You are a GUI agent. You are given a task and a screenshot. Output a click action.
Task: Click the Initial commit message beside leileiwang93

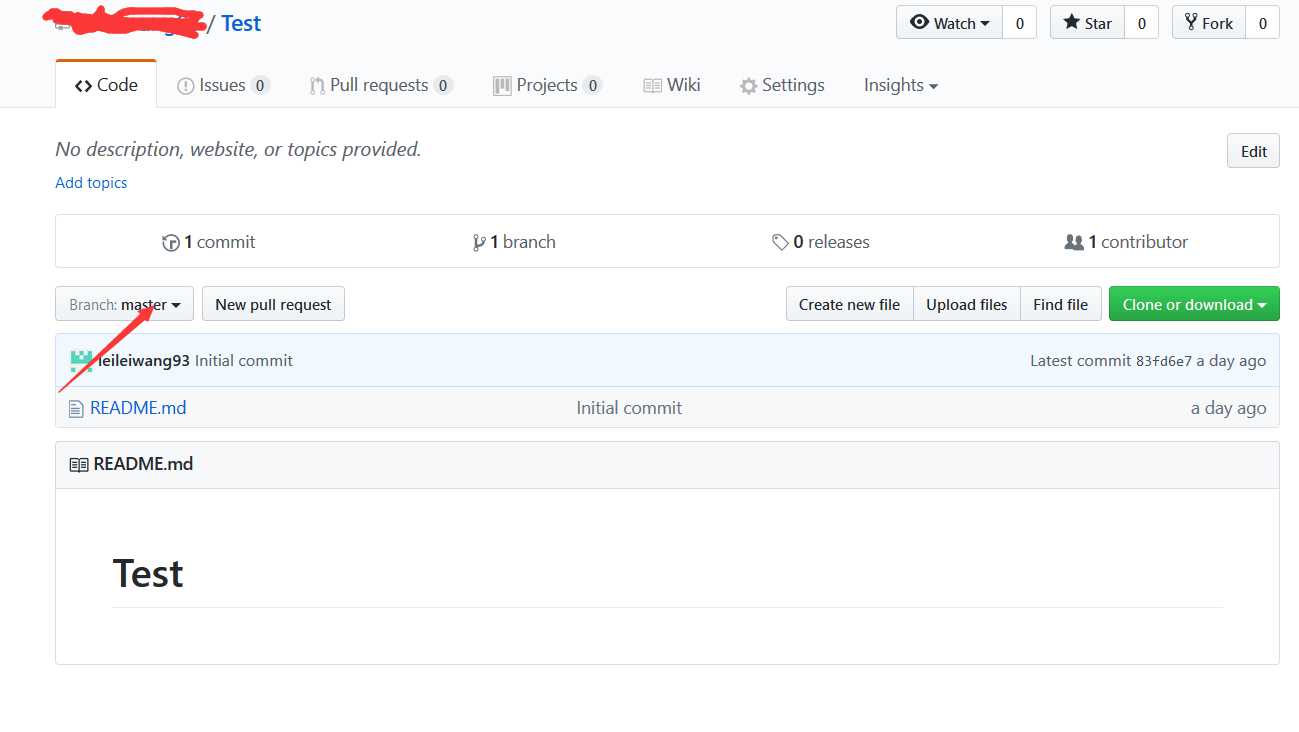pyautogui.click(x=244, y=360)
